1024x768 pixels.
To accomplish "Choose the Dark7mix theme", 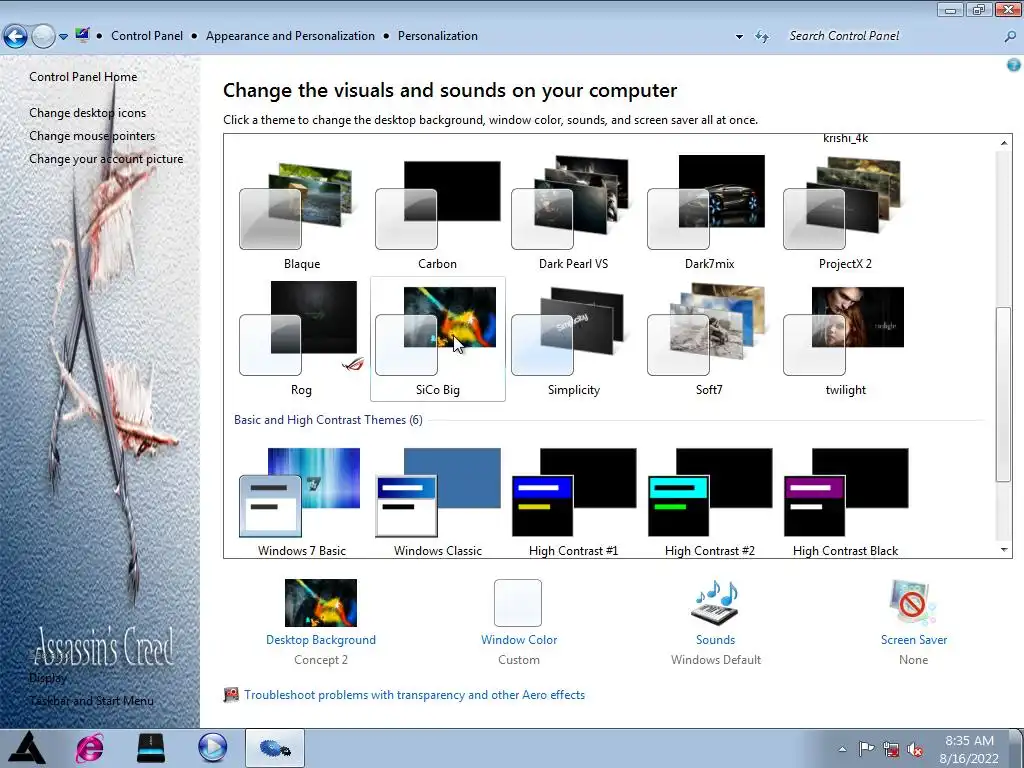I will pos(709,213).
